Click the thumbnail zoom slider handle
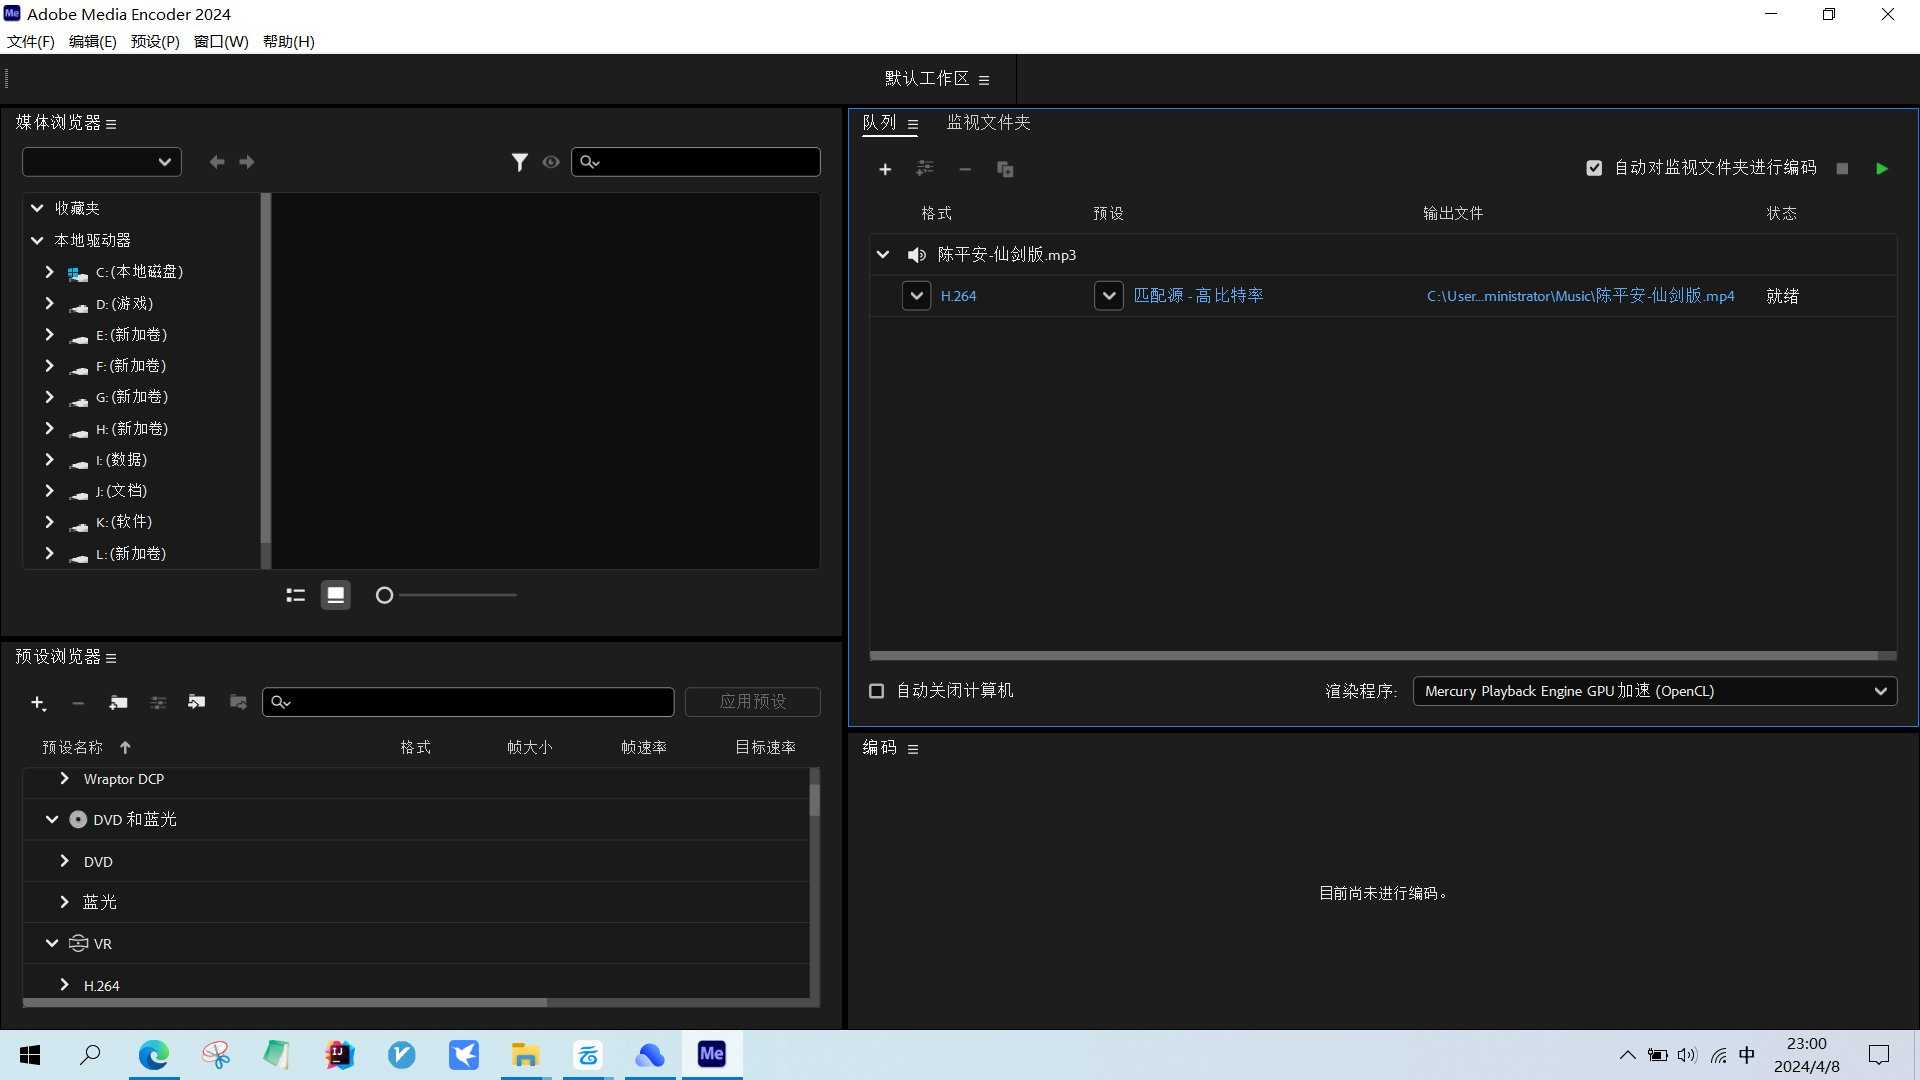 pyautogui.click(x=384, y=595)
